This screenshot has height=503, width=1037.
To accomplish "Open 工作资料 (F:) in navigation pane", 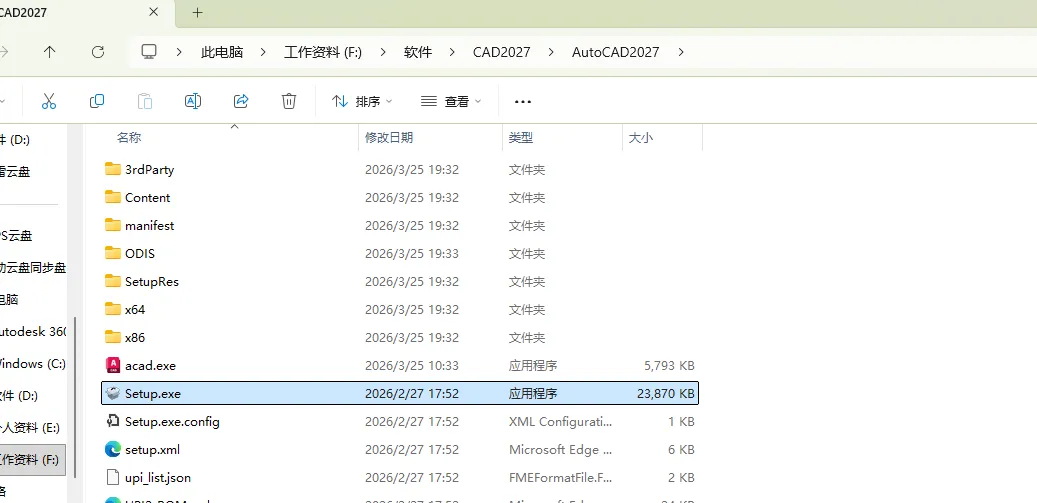I will 33,459.
